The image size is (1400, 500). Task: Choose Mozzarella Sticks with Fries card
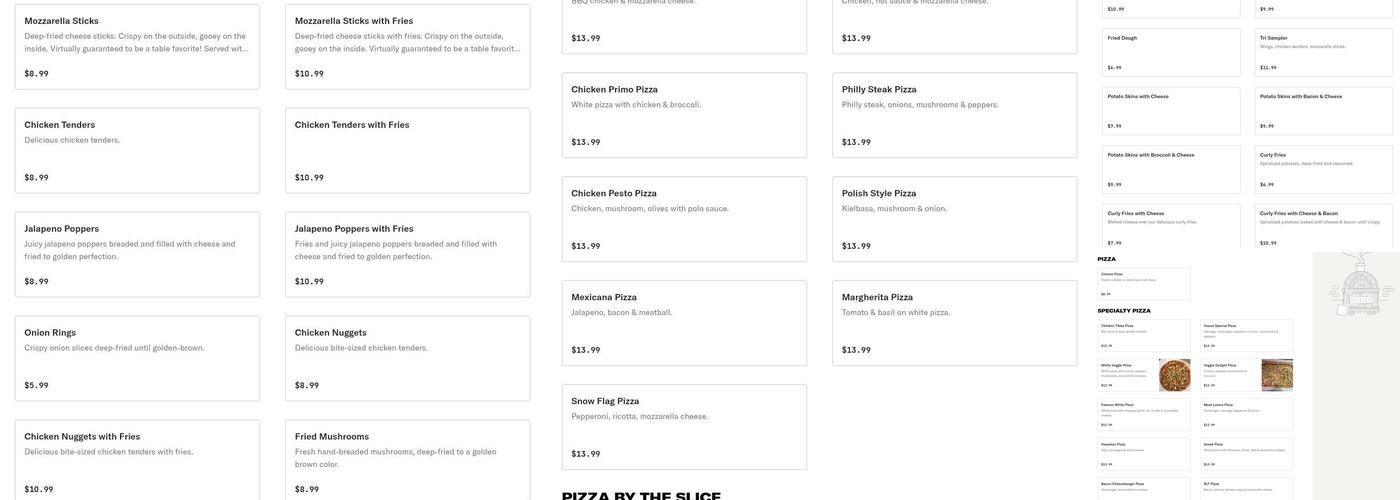(408, 47)
